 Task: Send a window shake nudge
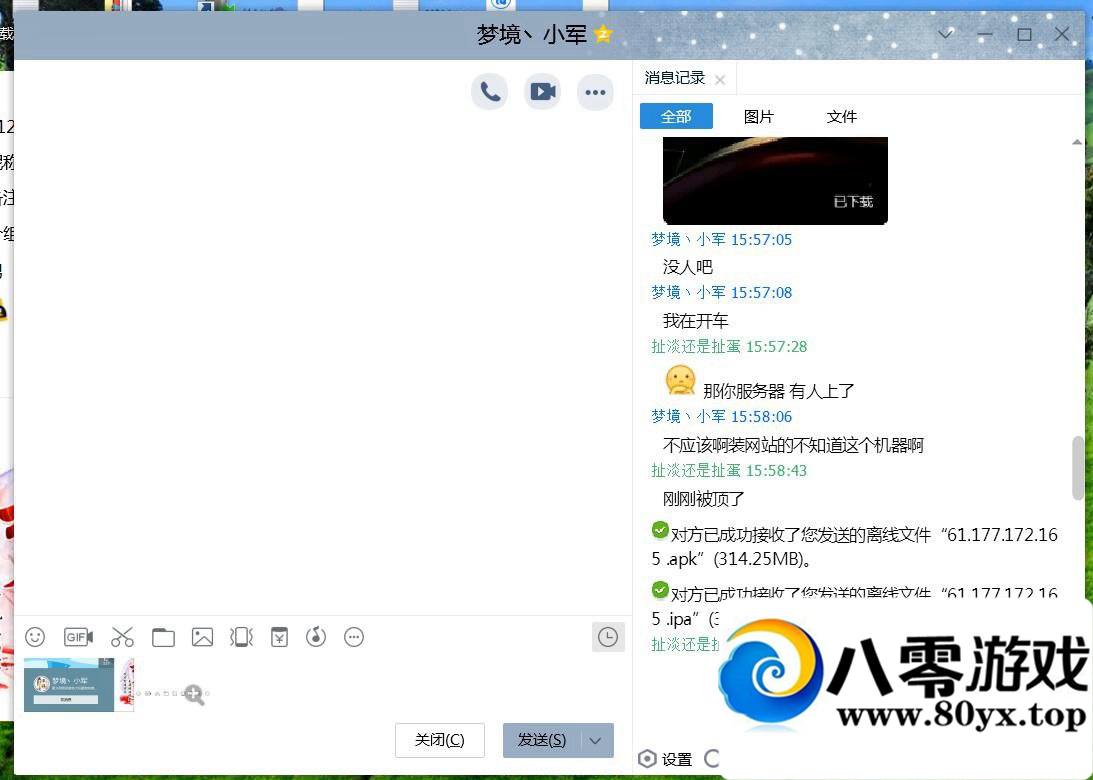[241, 637]
